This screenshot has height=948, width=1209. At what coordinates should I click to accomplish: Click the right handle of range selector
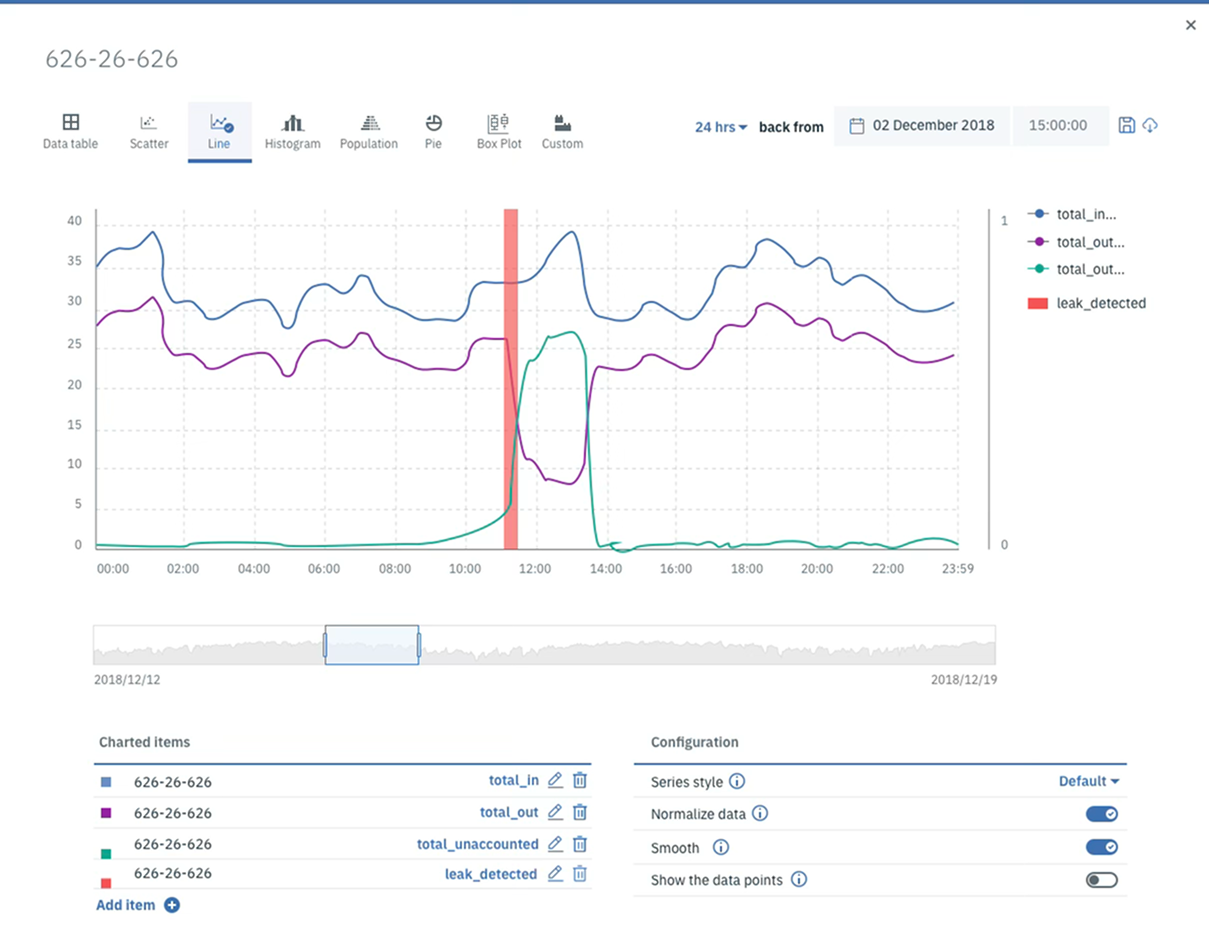pyautogui.click(x=419, y=645)
